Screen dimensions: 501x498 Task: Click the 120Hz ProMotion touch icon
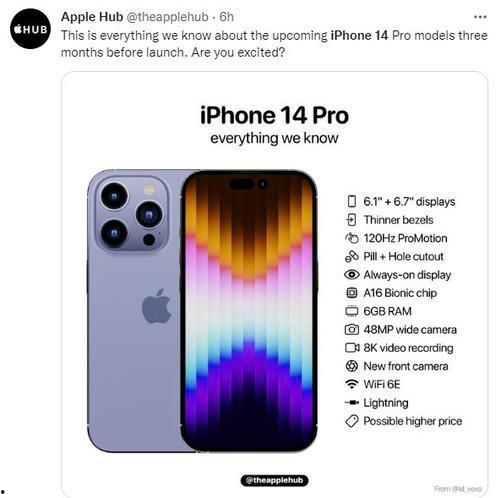[x=352, y=238]
